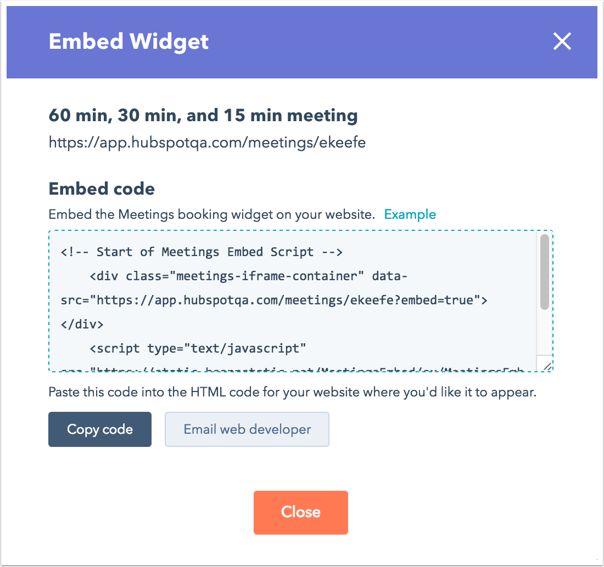Click the Embed code section heading
This screenshot has height=567, width=604.
[102, 189]
